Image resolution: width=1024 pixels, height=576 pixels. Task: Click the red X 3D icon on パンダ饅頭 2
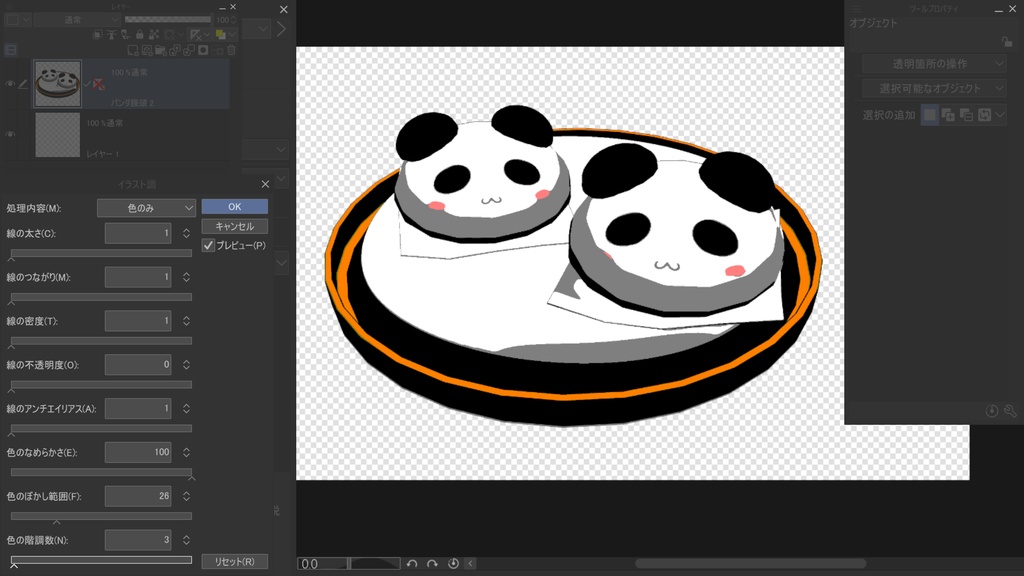click(98, 84)
